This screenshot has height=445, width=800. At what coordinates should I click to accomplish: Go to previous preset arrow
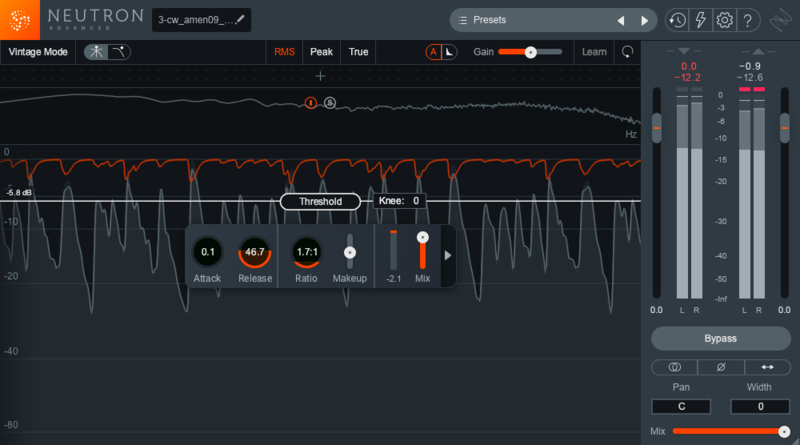pyautogui.click(x=621, y=20)
